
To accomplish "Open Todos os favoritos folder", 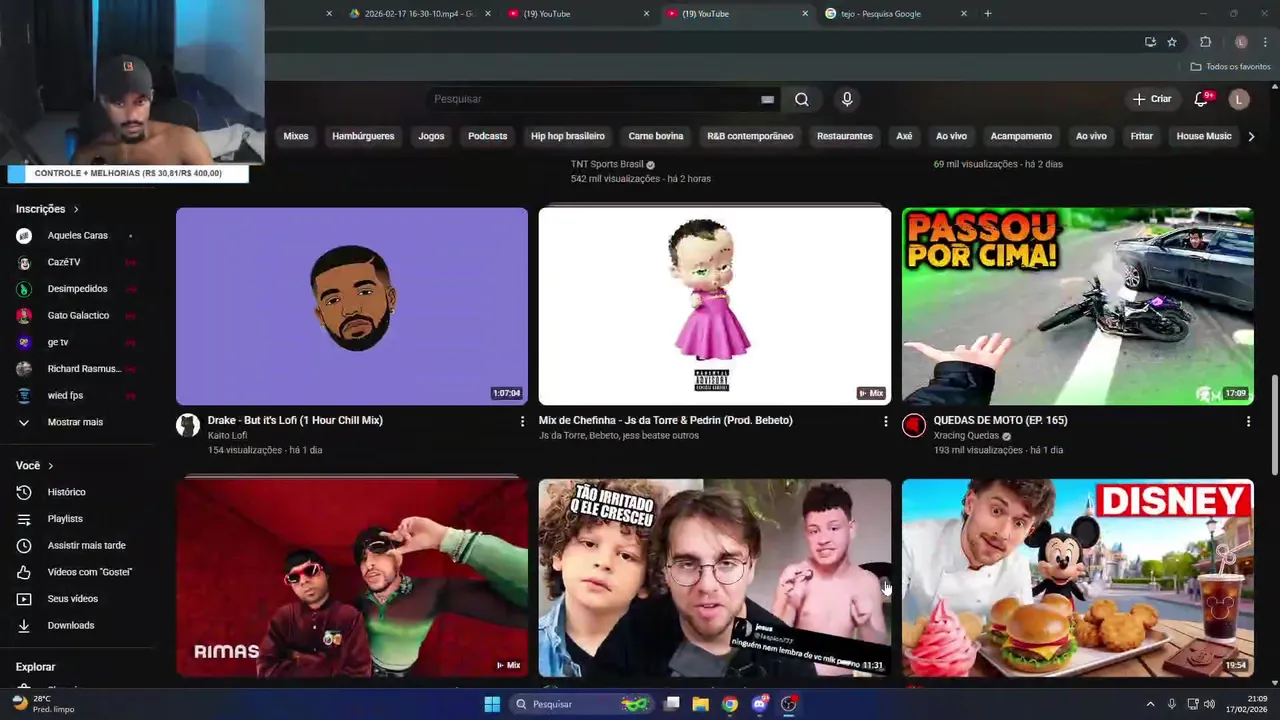I will (1230, 67).
